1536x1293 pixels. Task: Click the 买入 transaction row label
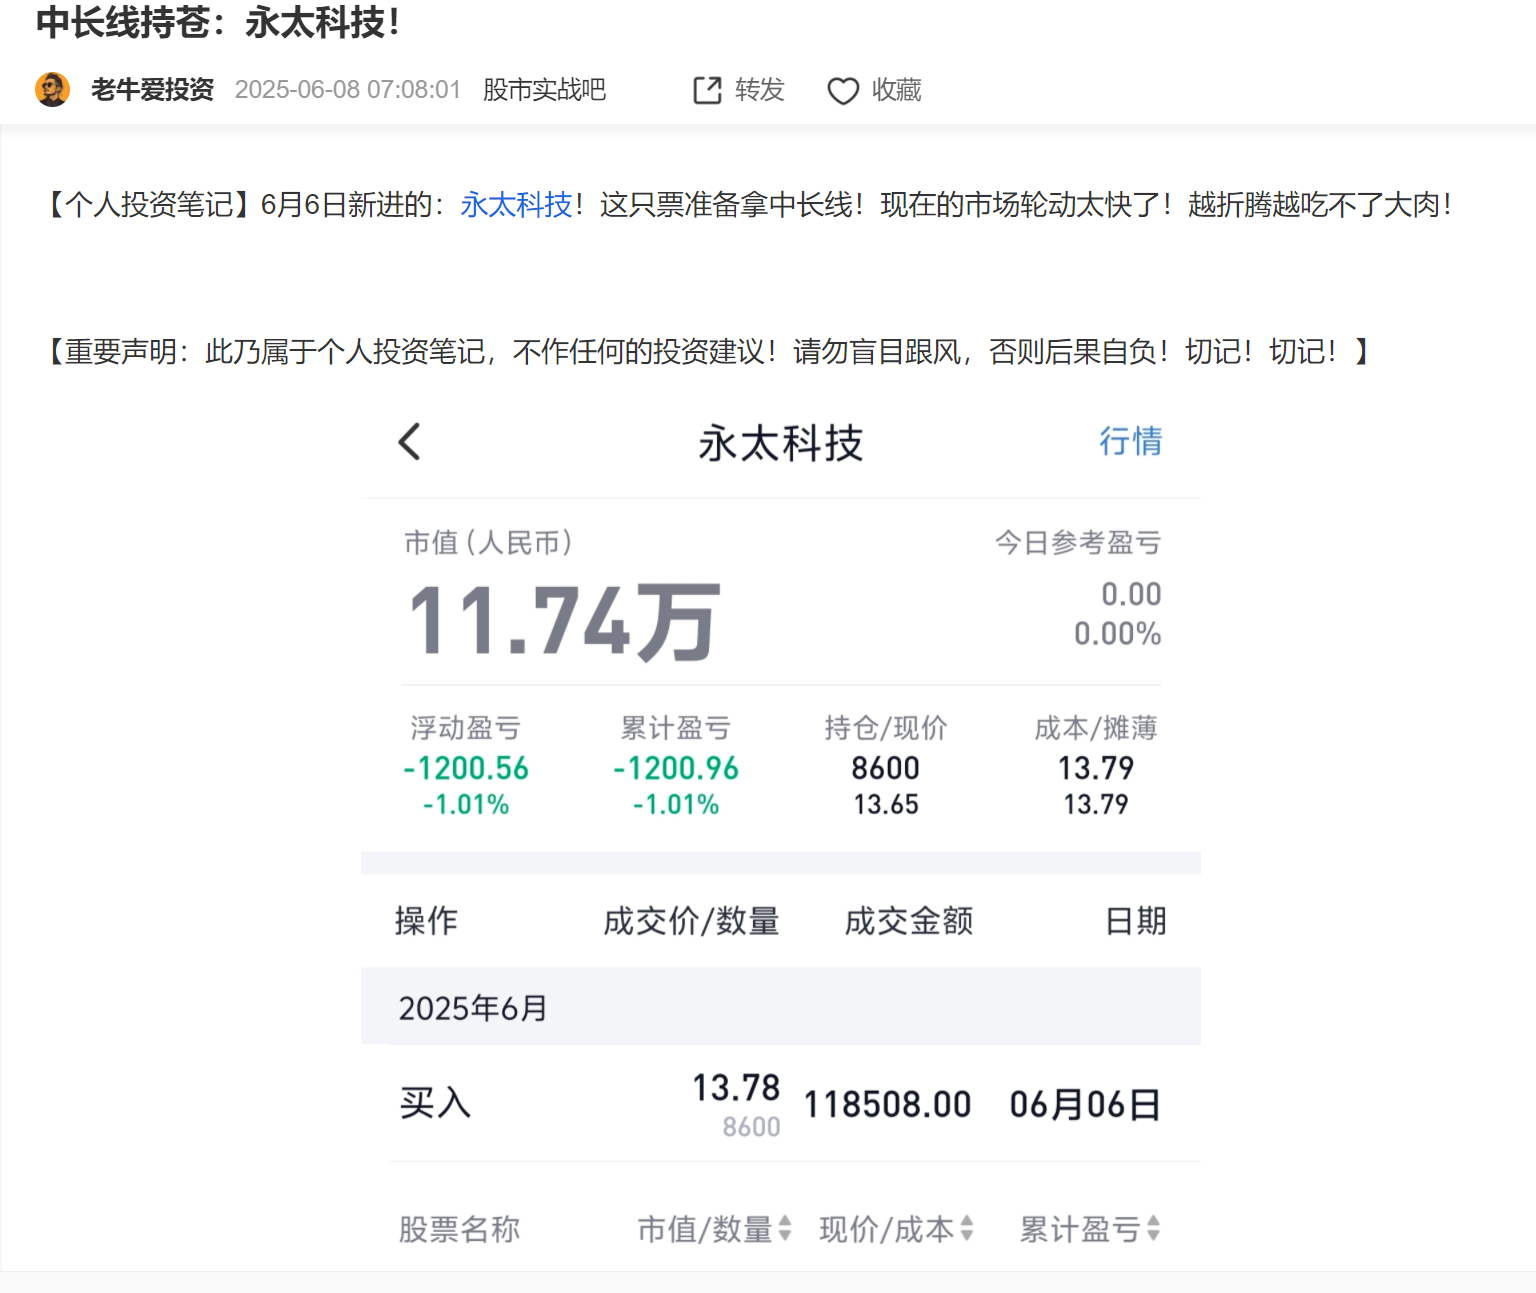435,1103
